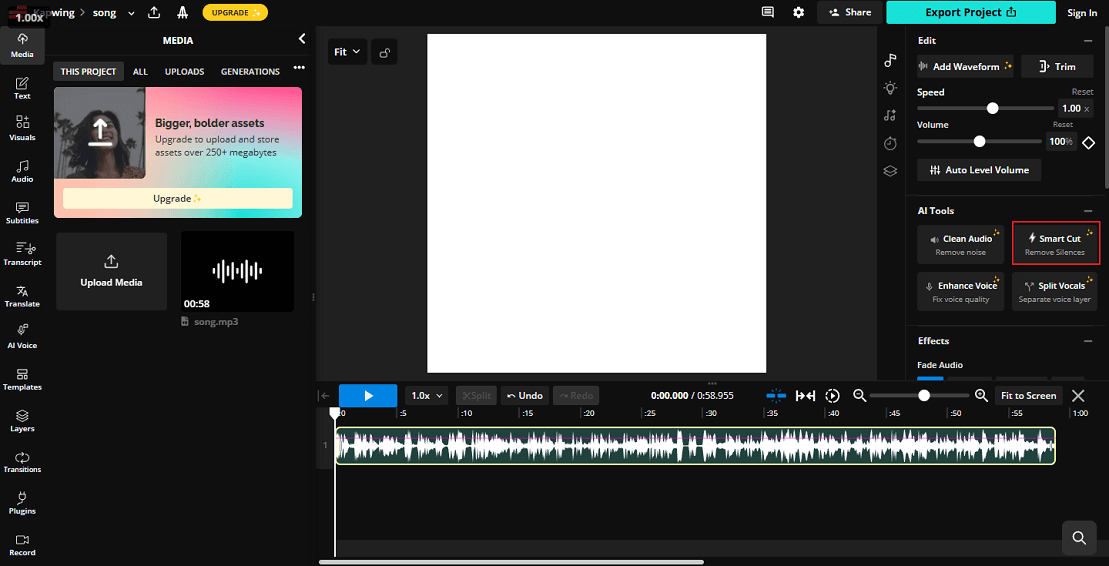
Task: Click Auto Level Volume button
Action: point(979,170)
